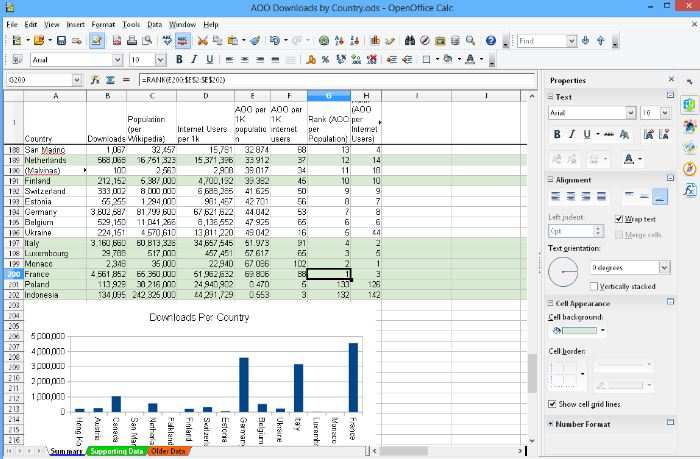700x459 pixels.
Task: Click the Find text field
Action: tap(542, 41)
